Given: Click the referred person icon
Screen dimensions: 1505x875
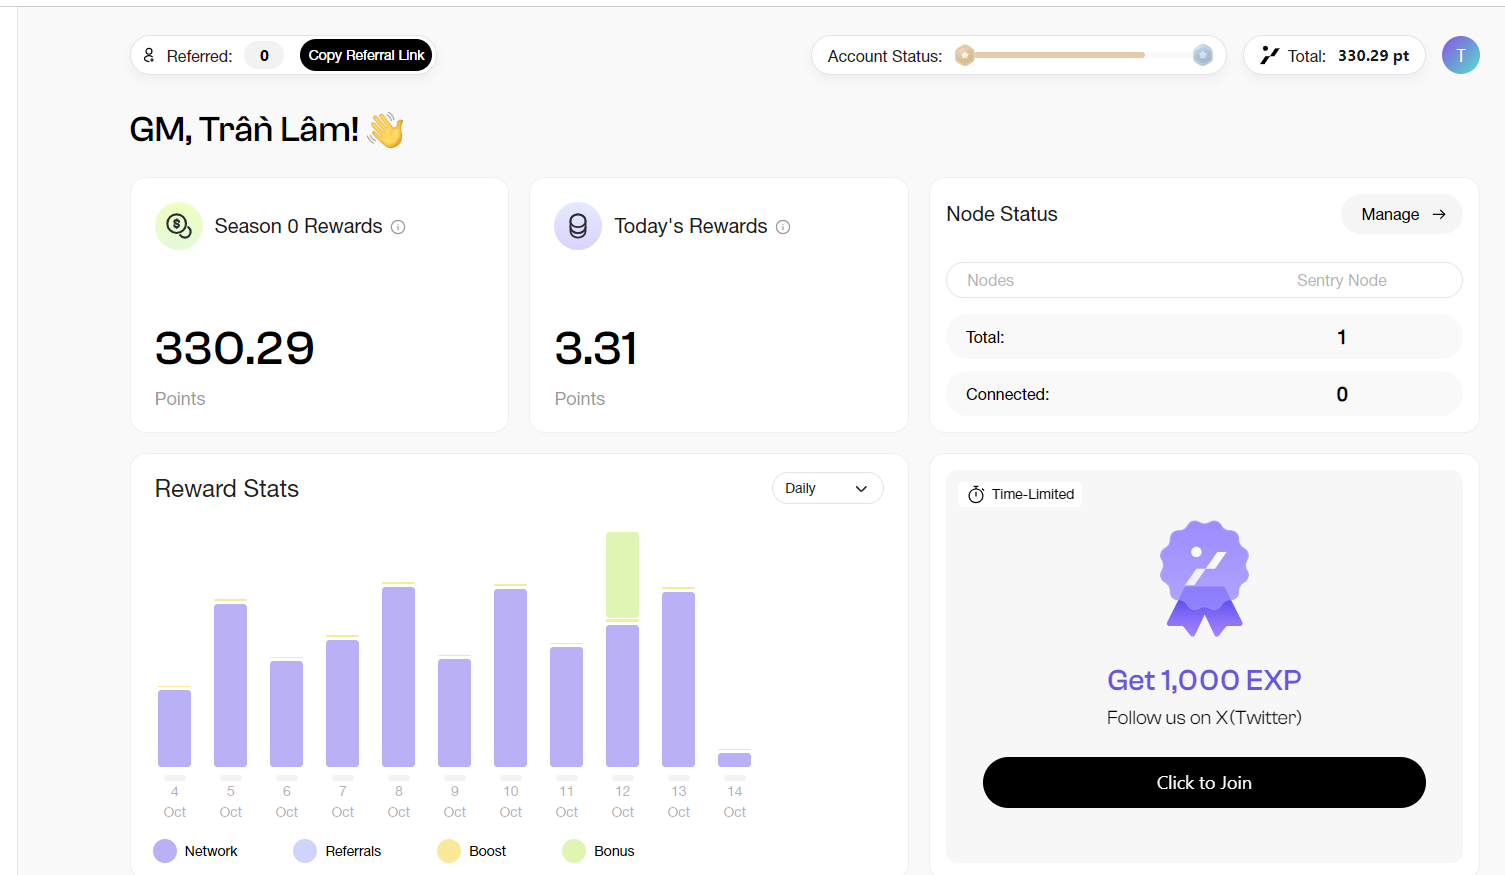Looking at the screenshot, I should (149, 55).
